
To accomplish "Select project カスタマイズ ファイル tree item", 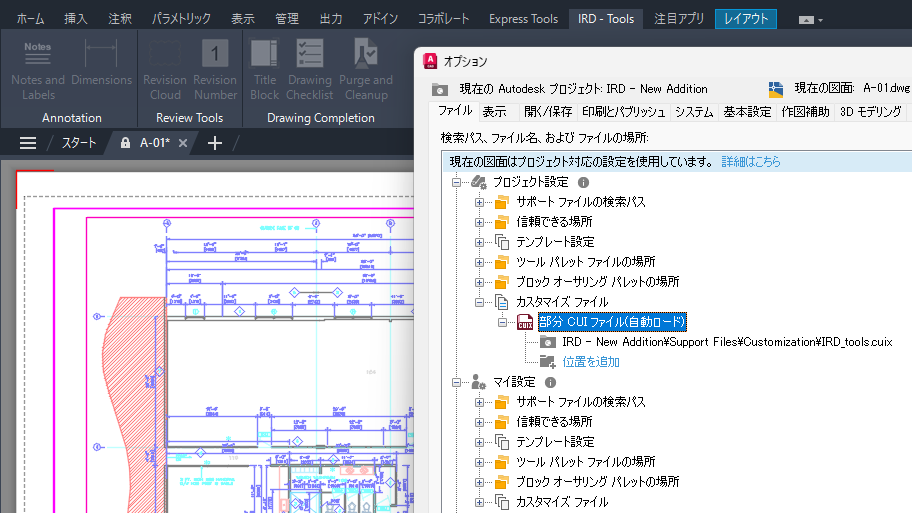I will (562, 302).
